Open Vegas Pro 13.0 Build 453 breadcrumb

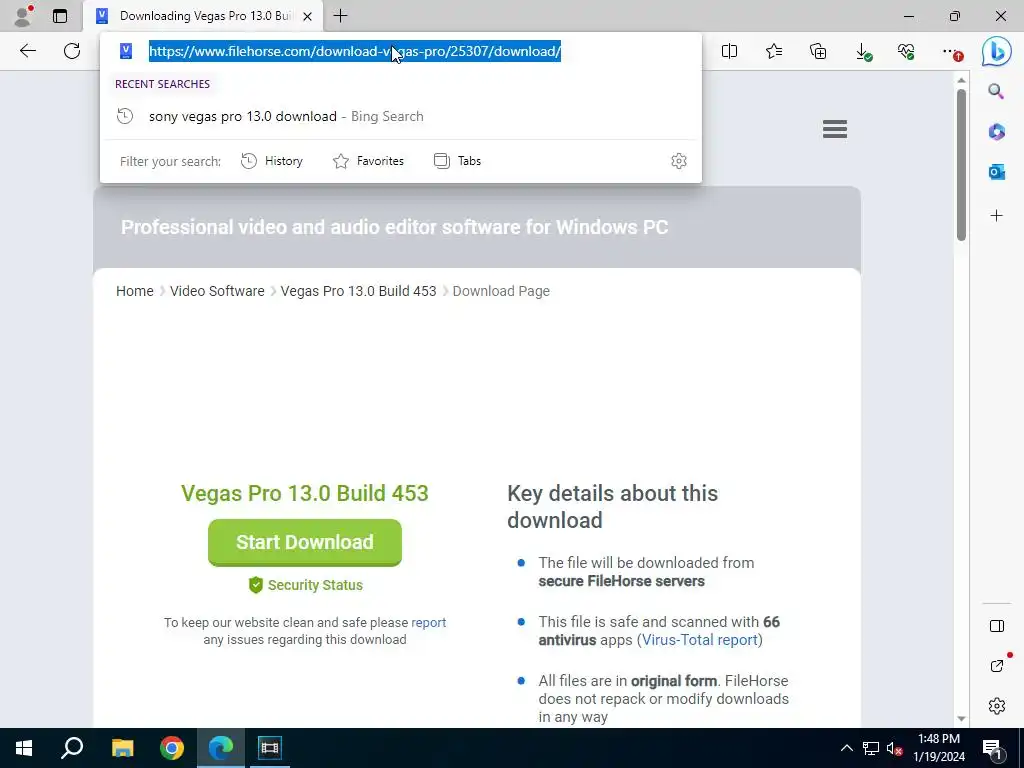click(x=359, y=291)
